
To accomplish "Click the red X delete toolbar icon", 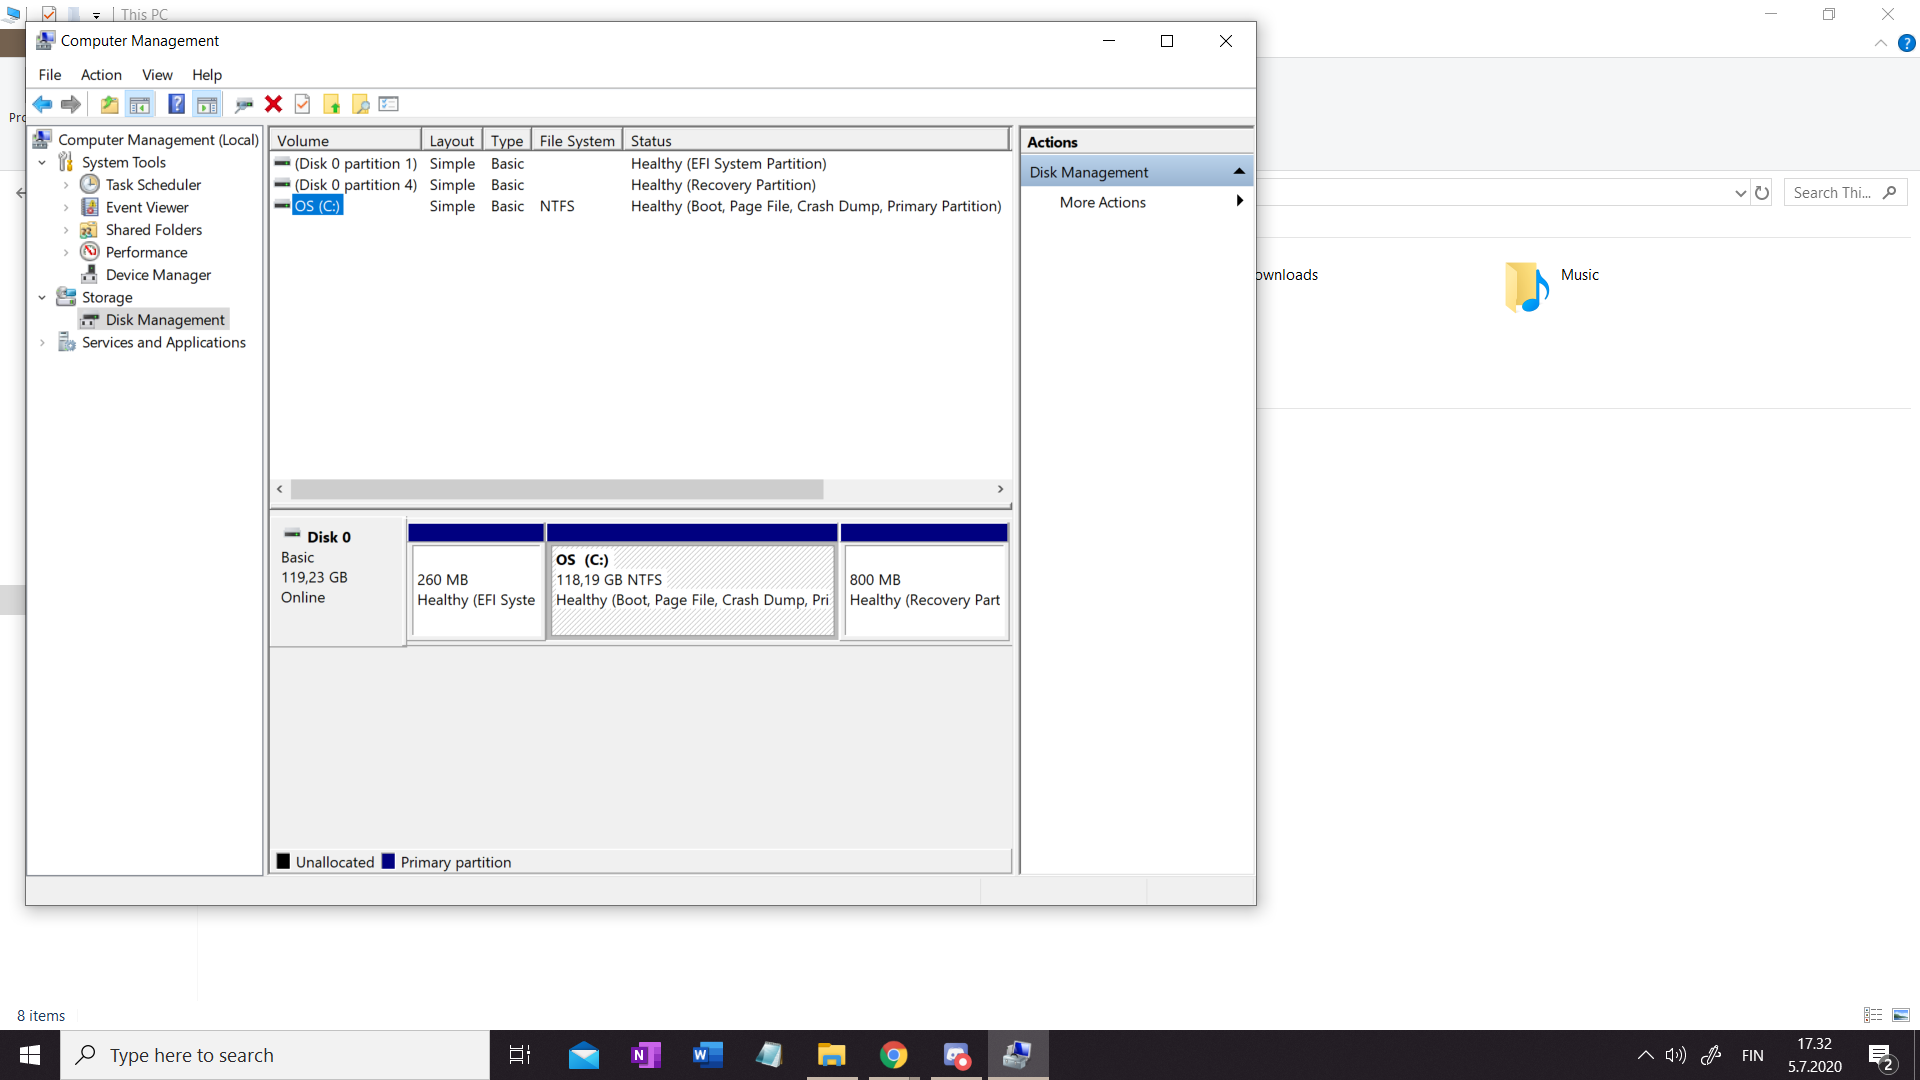I will coord(273,104).
